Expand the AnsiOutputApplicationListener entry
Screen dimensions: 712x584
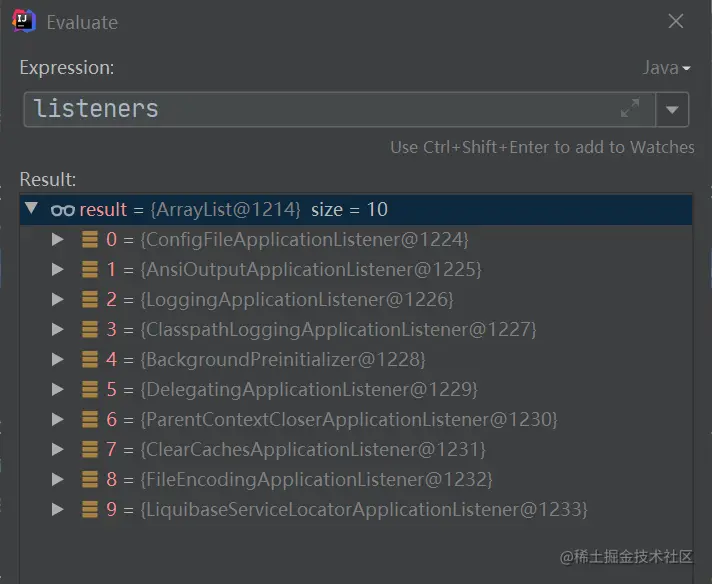tap(58, 269)
